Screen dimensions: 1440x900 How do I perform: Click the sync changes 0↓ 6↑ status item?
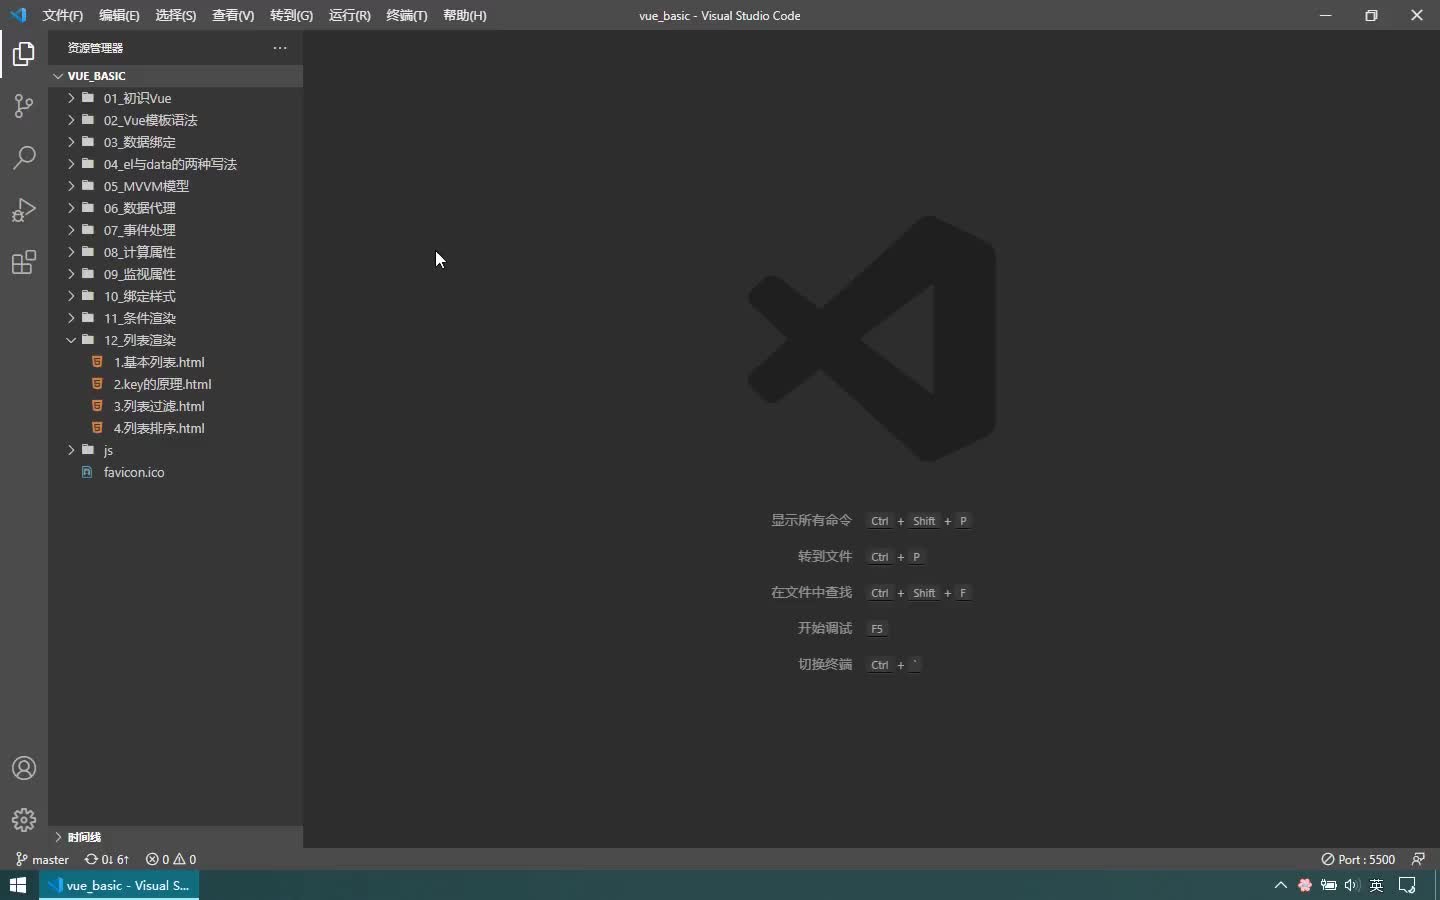click(107, 859)
